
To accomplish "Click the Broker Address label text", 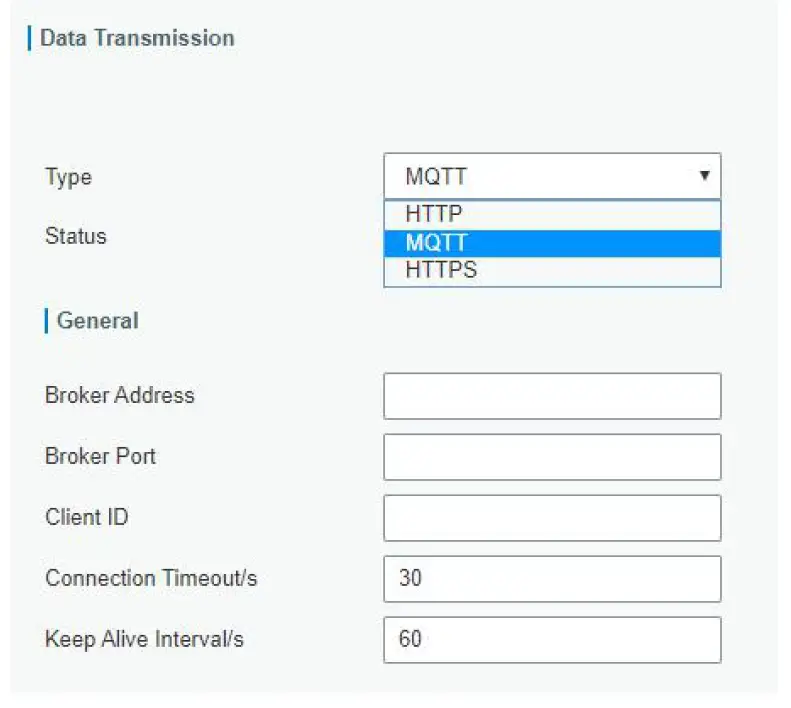I will pos(120,395).
